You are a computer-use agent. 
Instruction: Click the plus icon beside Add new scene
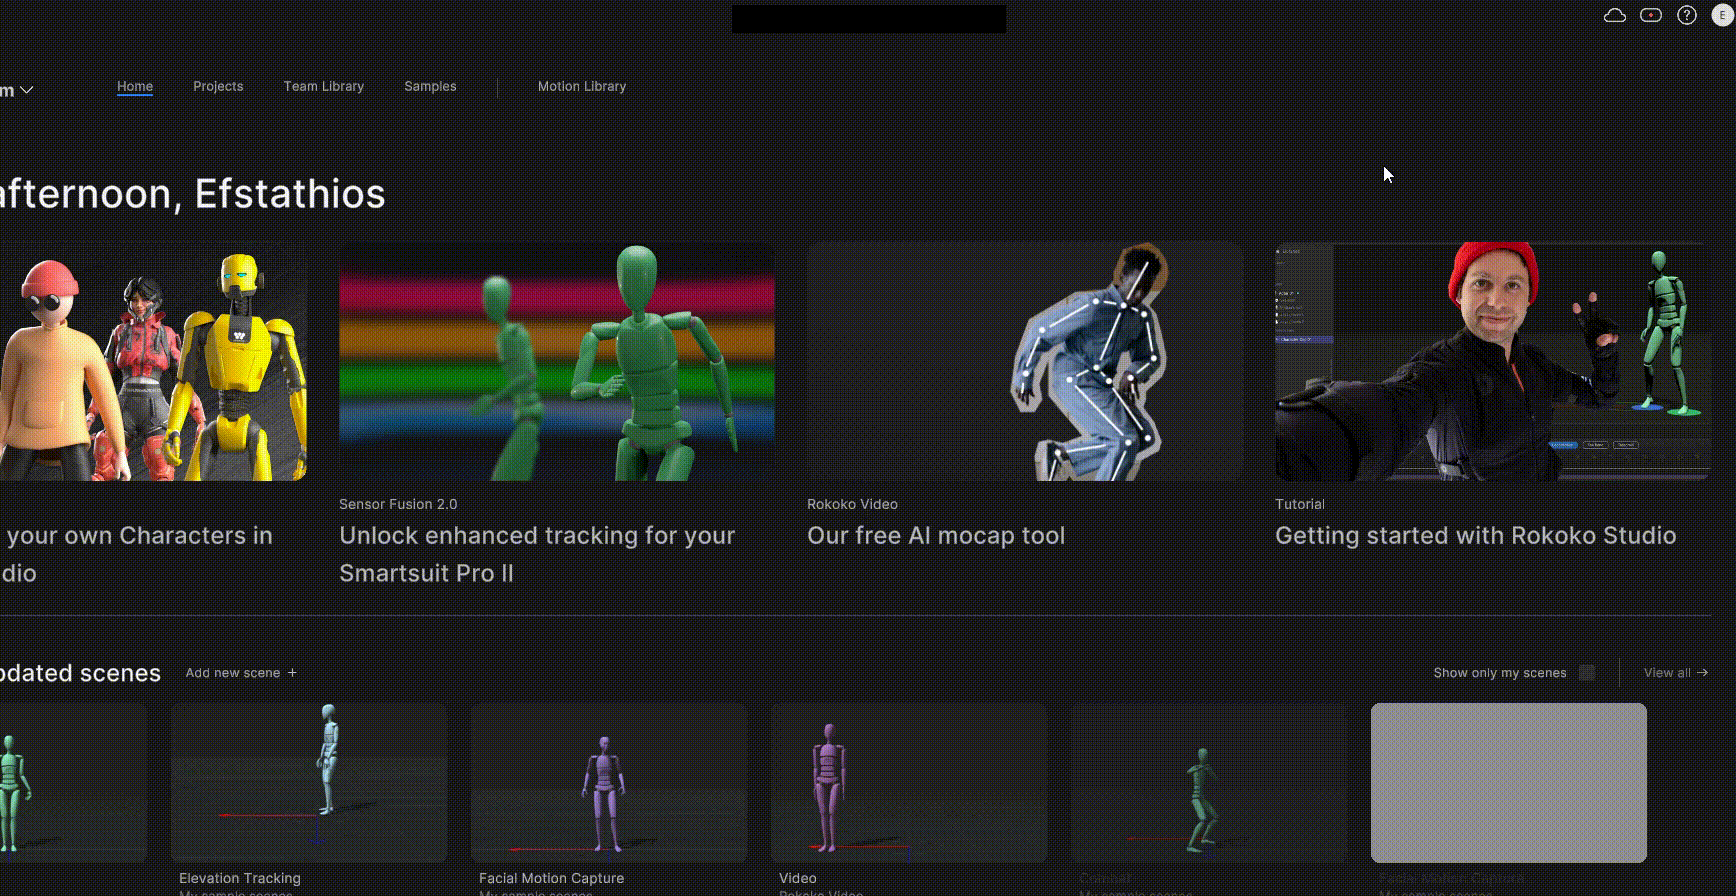click(292, 673)
